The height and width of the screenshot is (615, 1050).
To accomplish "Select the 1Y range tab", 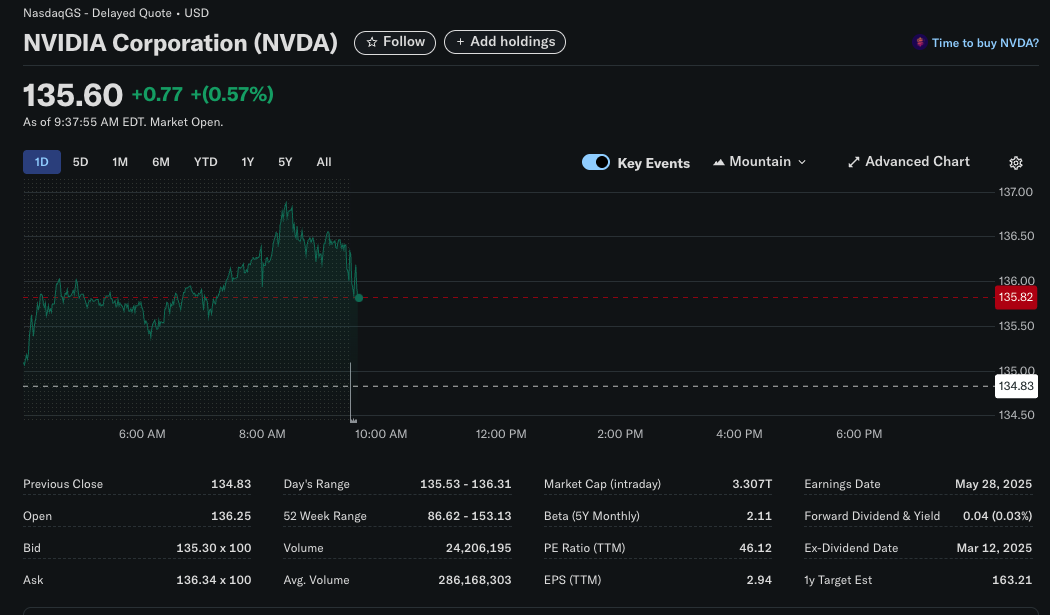I will (248, 162).
